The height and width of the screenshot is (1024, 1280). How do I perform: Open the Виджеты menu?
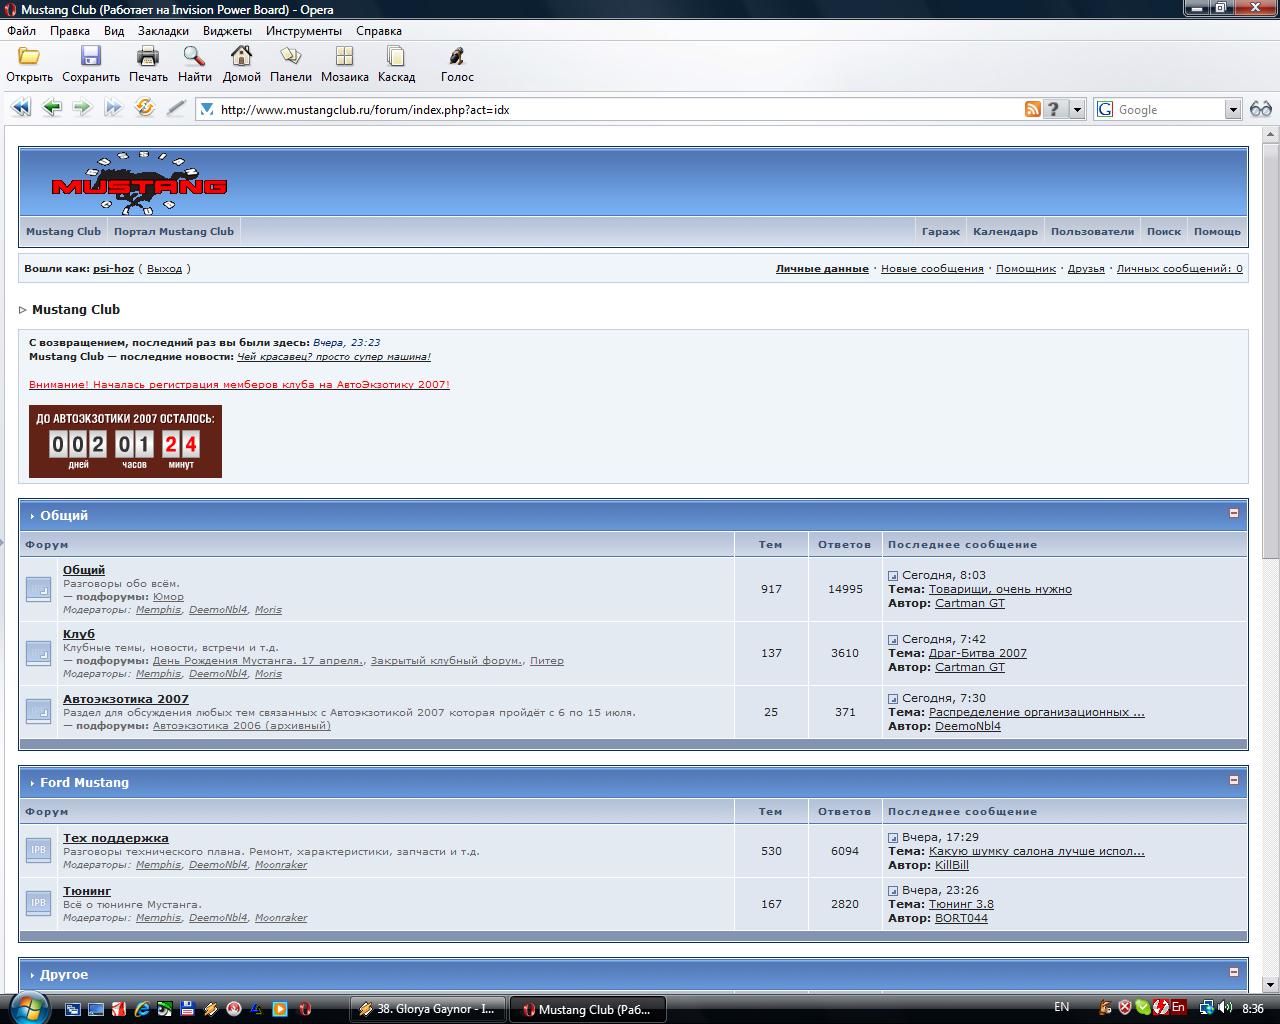click(227, 31)
